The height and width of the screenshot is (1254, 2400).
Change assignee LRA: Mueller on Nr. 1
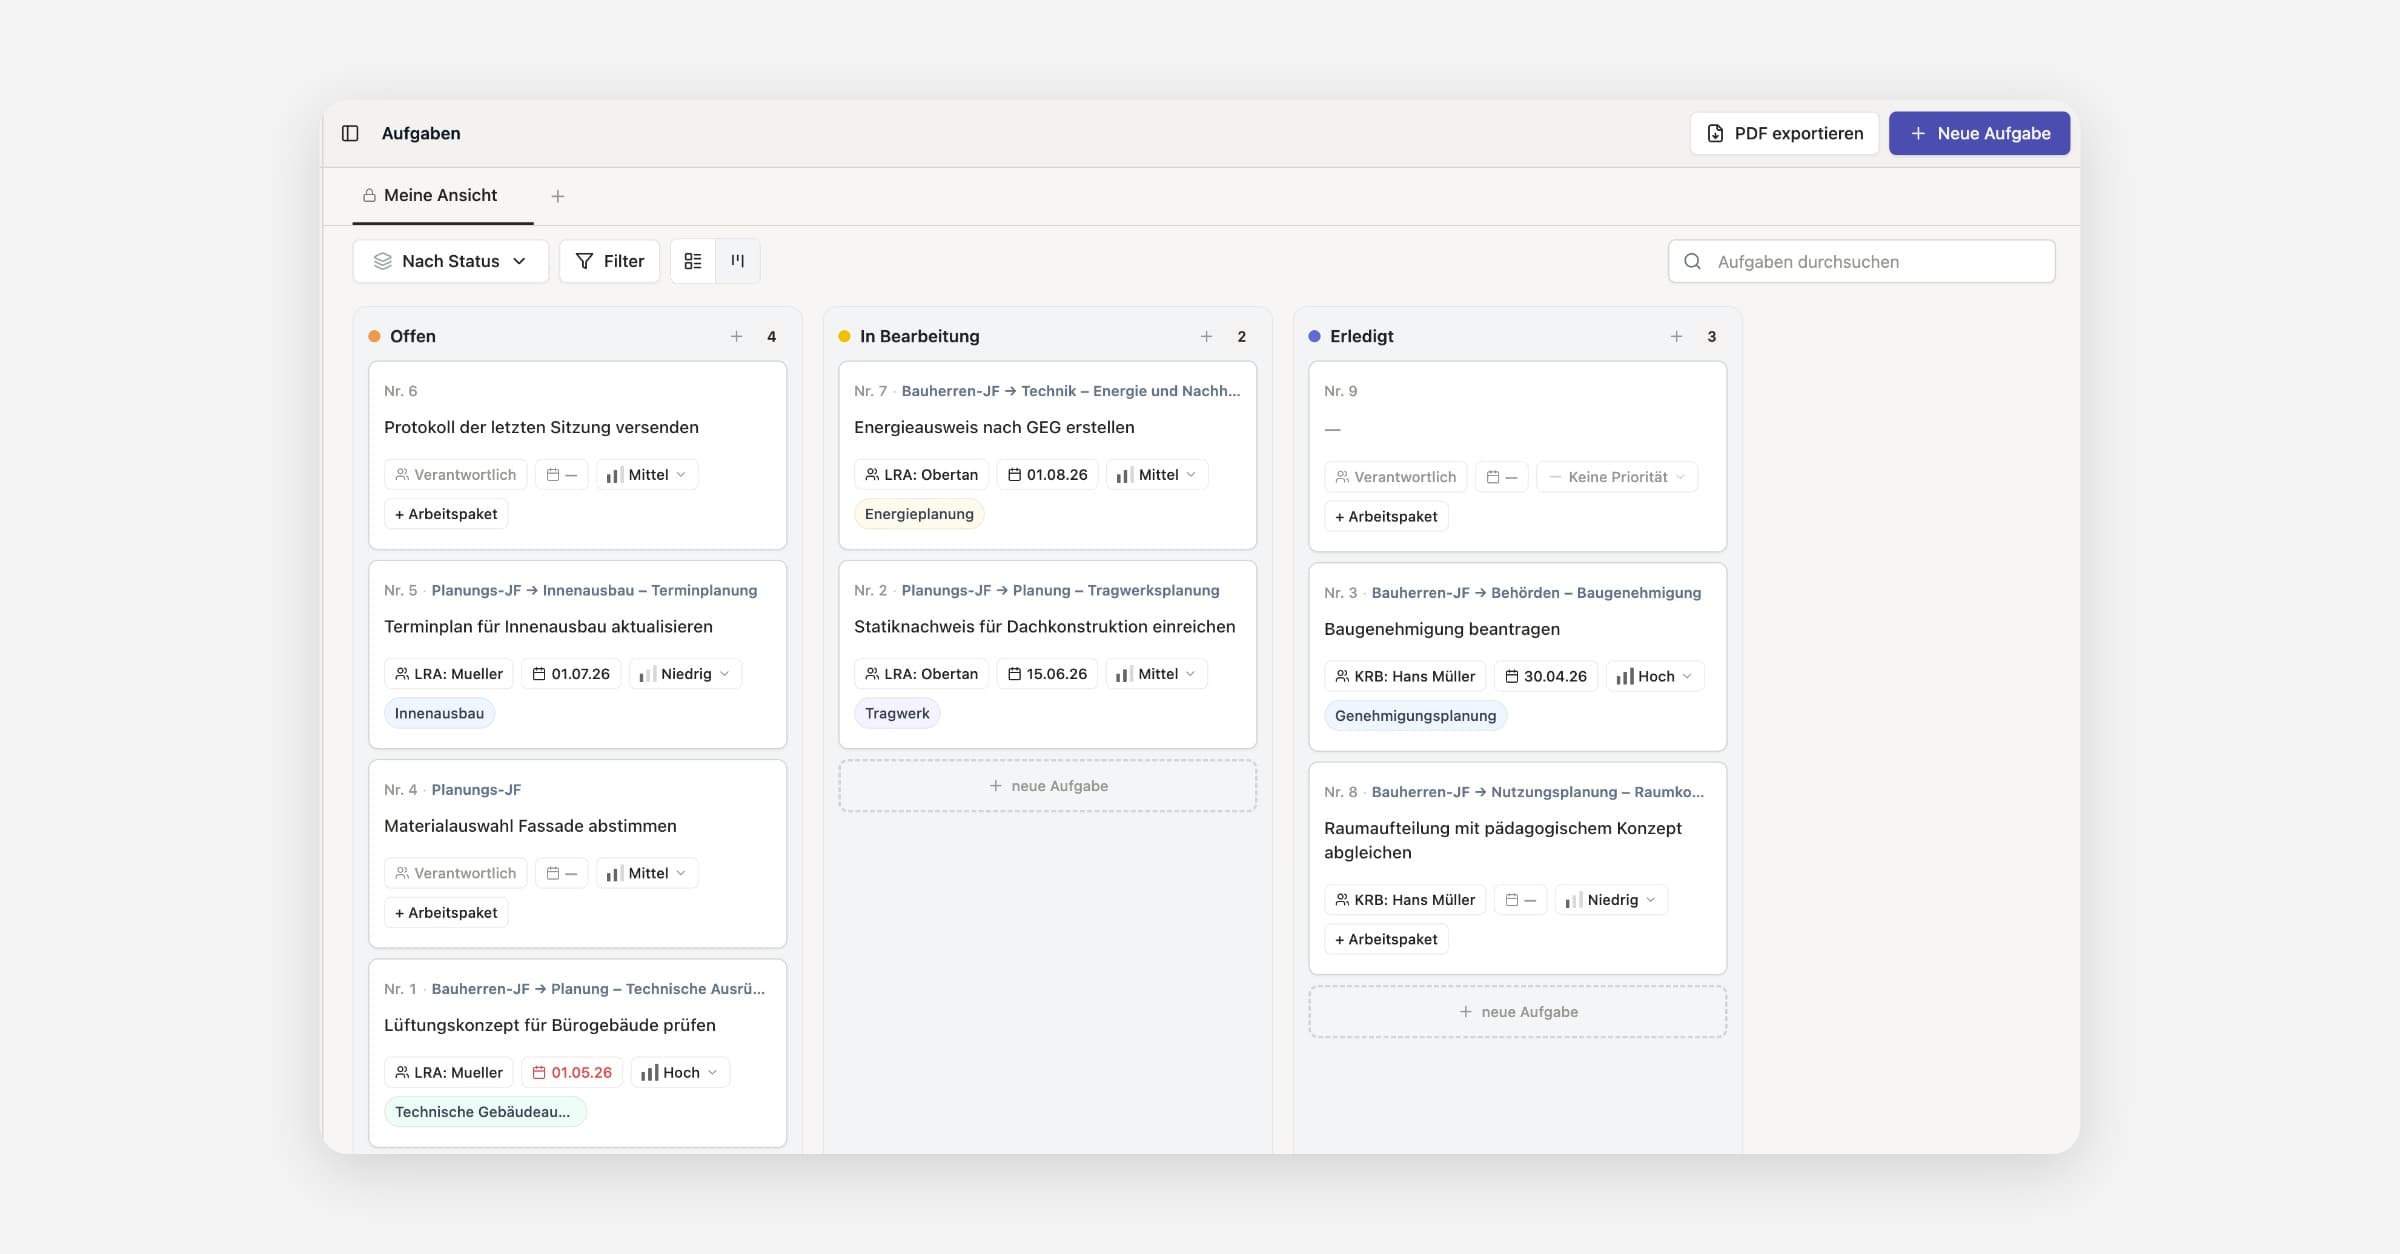click(448, 1072)
